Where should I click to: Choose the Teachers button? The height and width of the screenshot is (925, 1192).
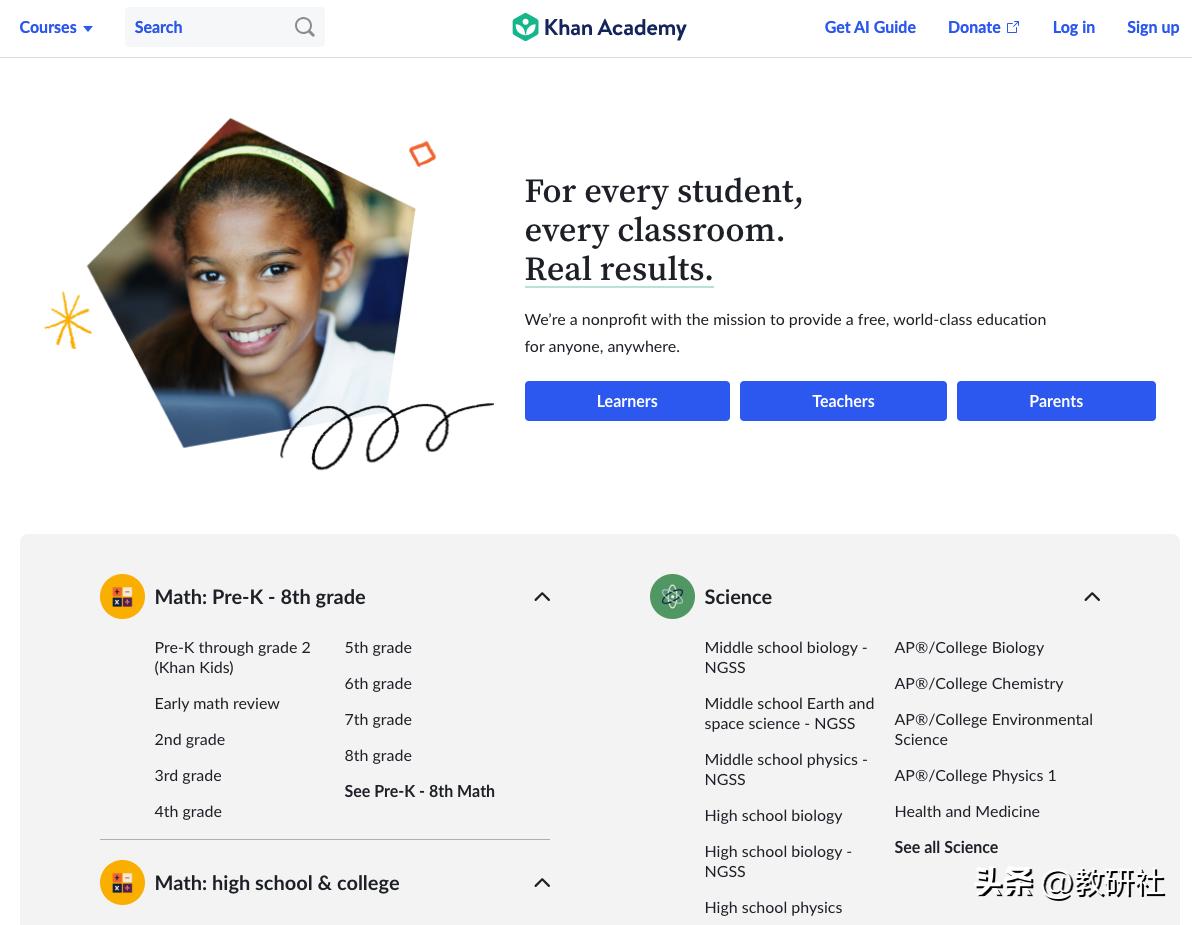[843, 401]
